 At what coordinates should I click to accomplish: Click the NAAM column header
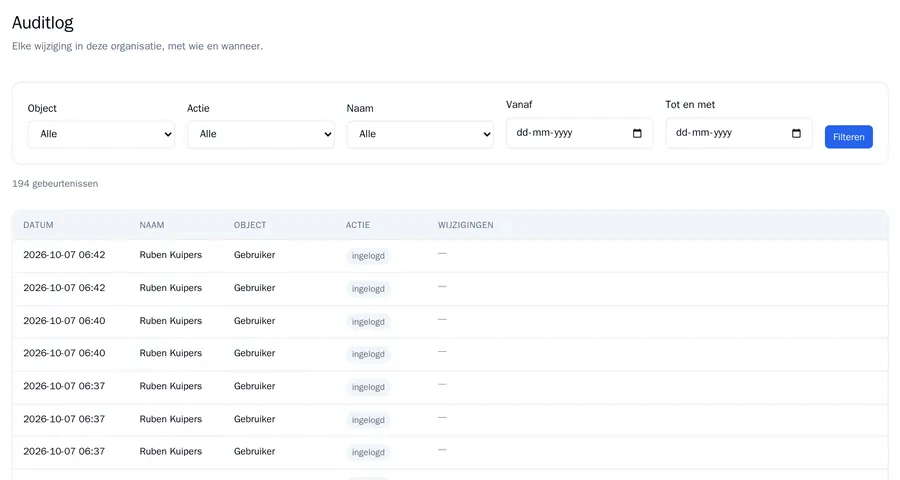[152, 225]
